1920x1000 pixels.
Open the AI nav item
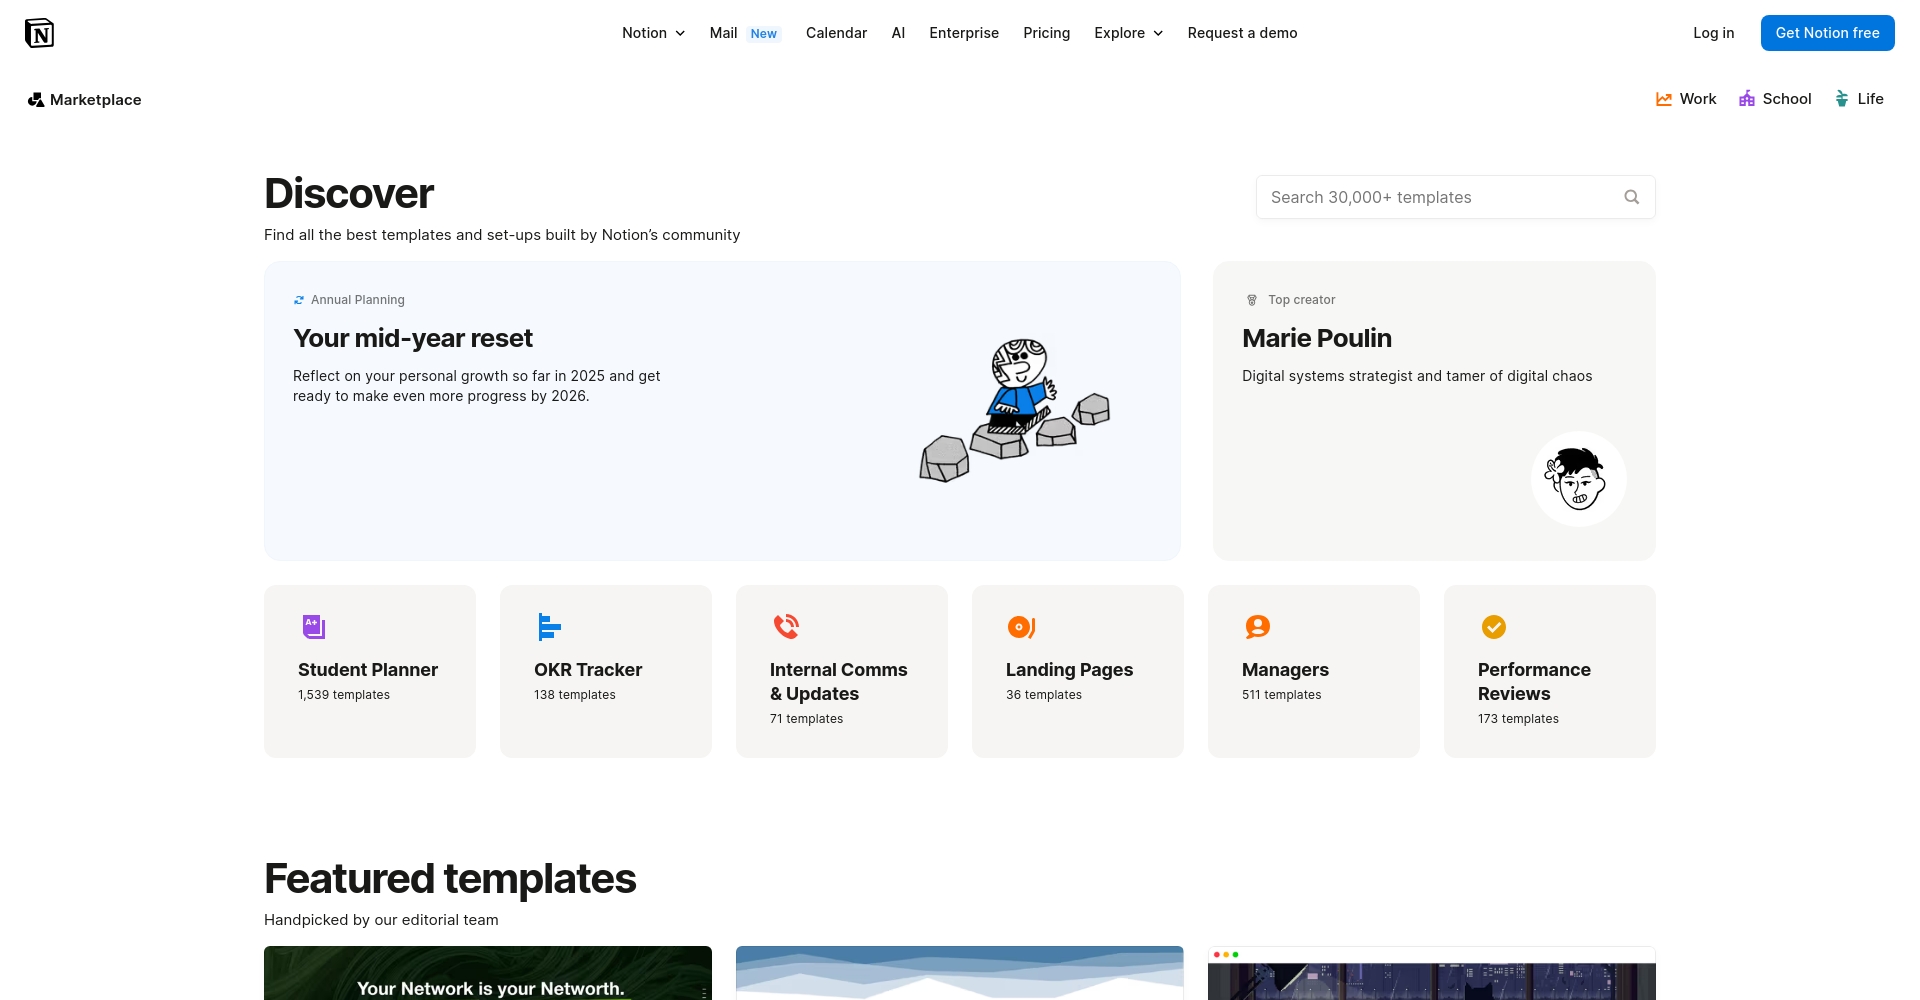[898, 33]
